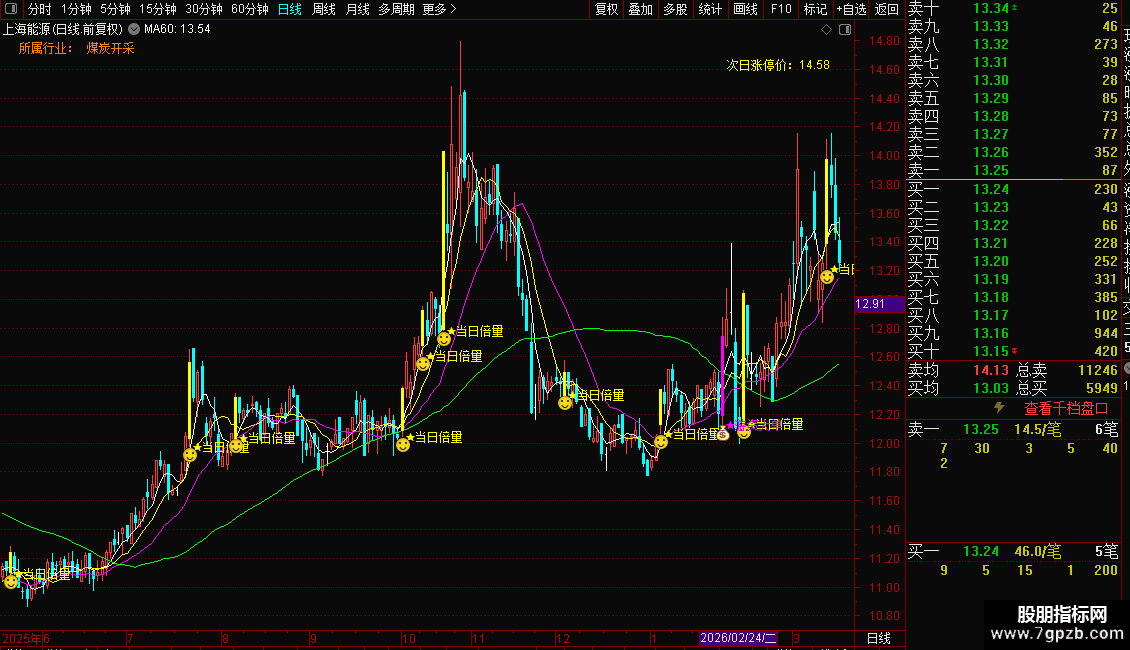
Task: Click the December smiley marker near 12.30
Action: point(566,403)
